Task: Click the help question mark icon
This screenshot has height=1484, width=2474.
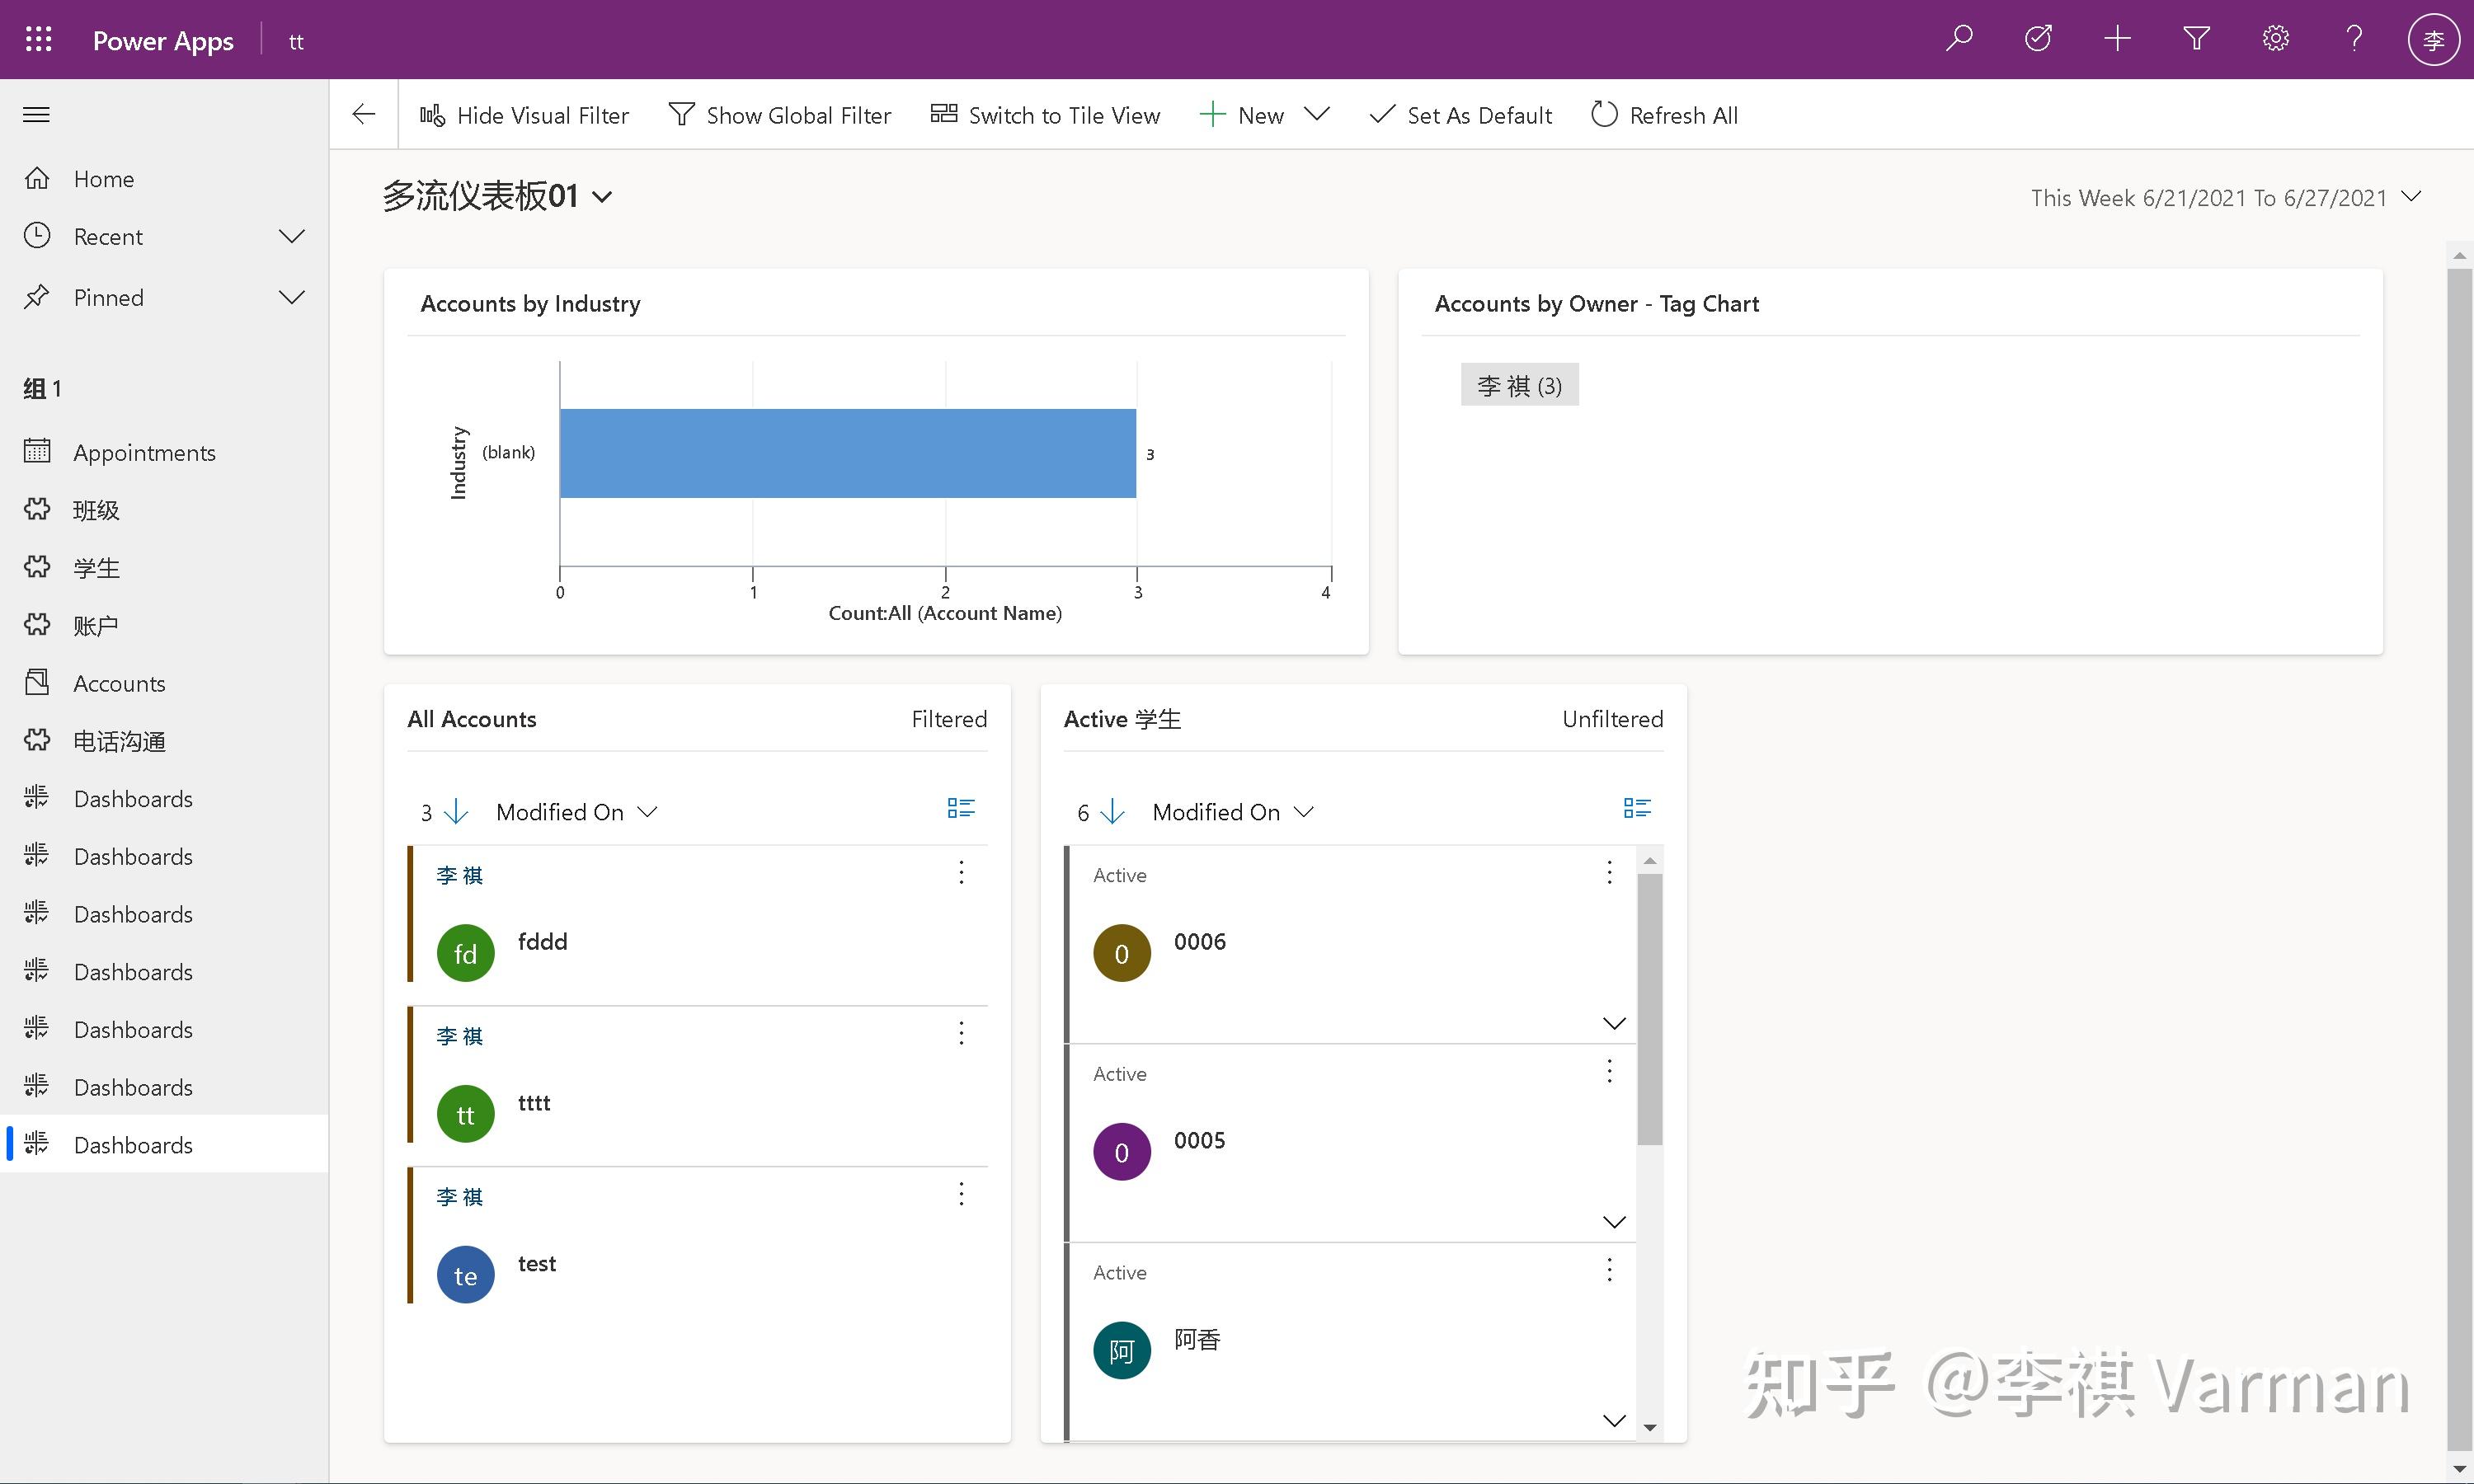Action: [2354, 39]
